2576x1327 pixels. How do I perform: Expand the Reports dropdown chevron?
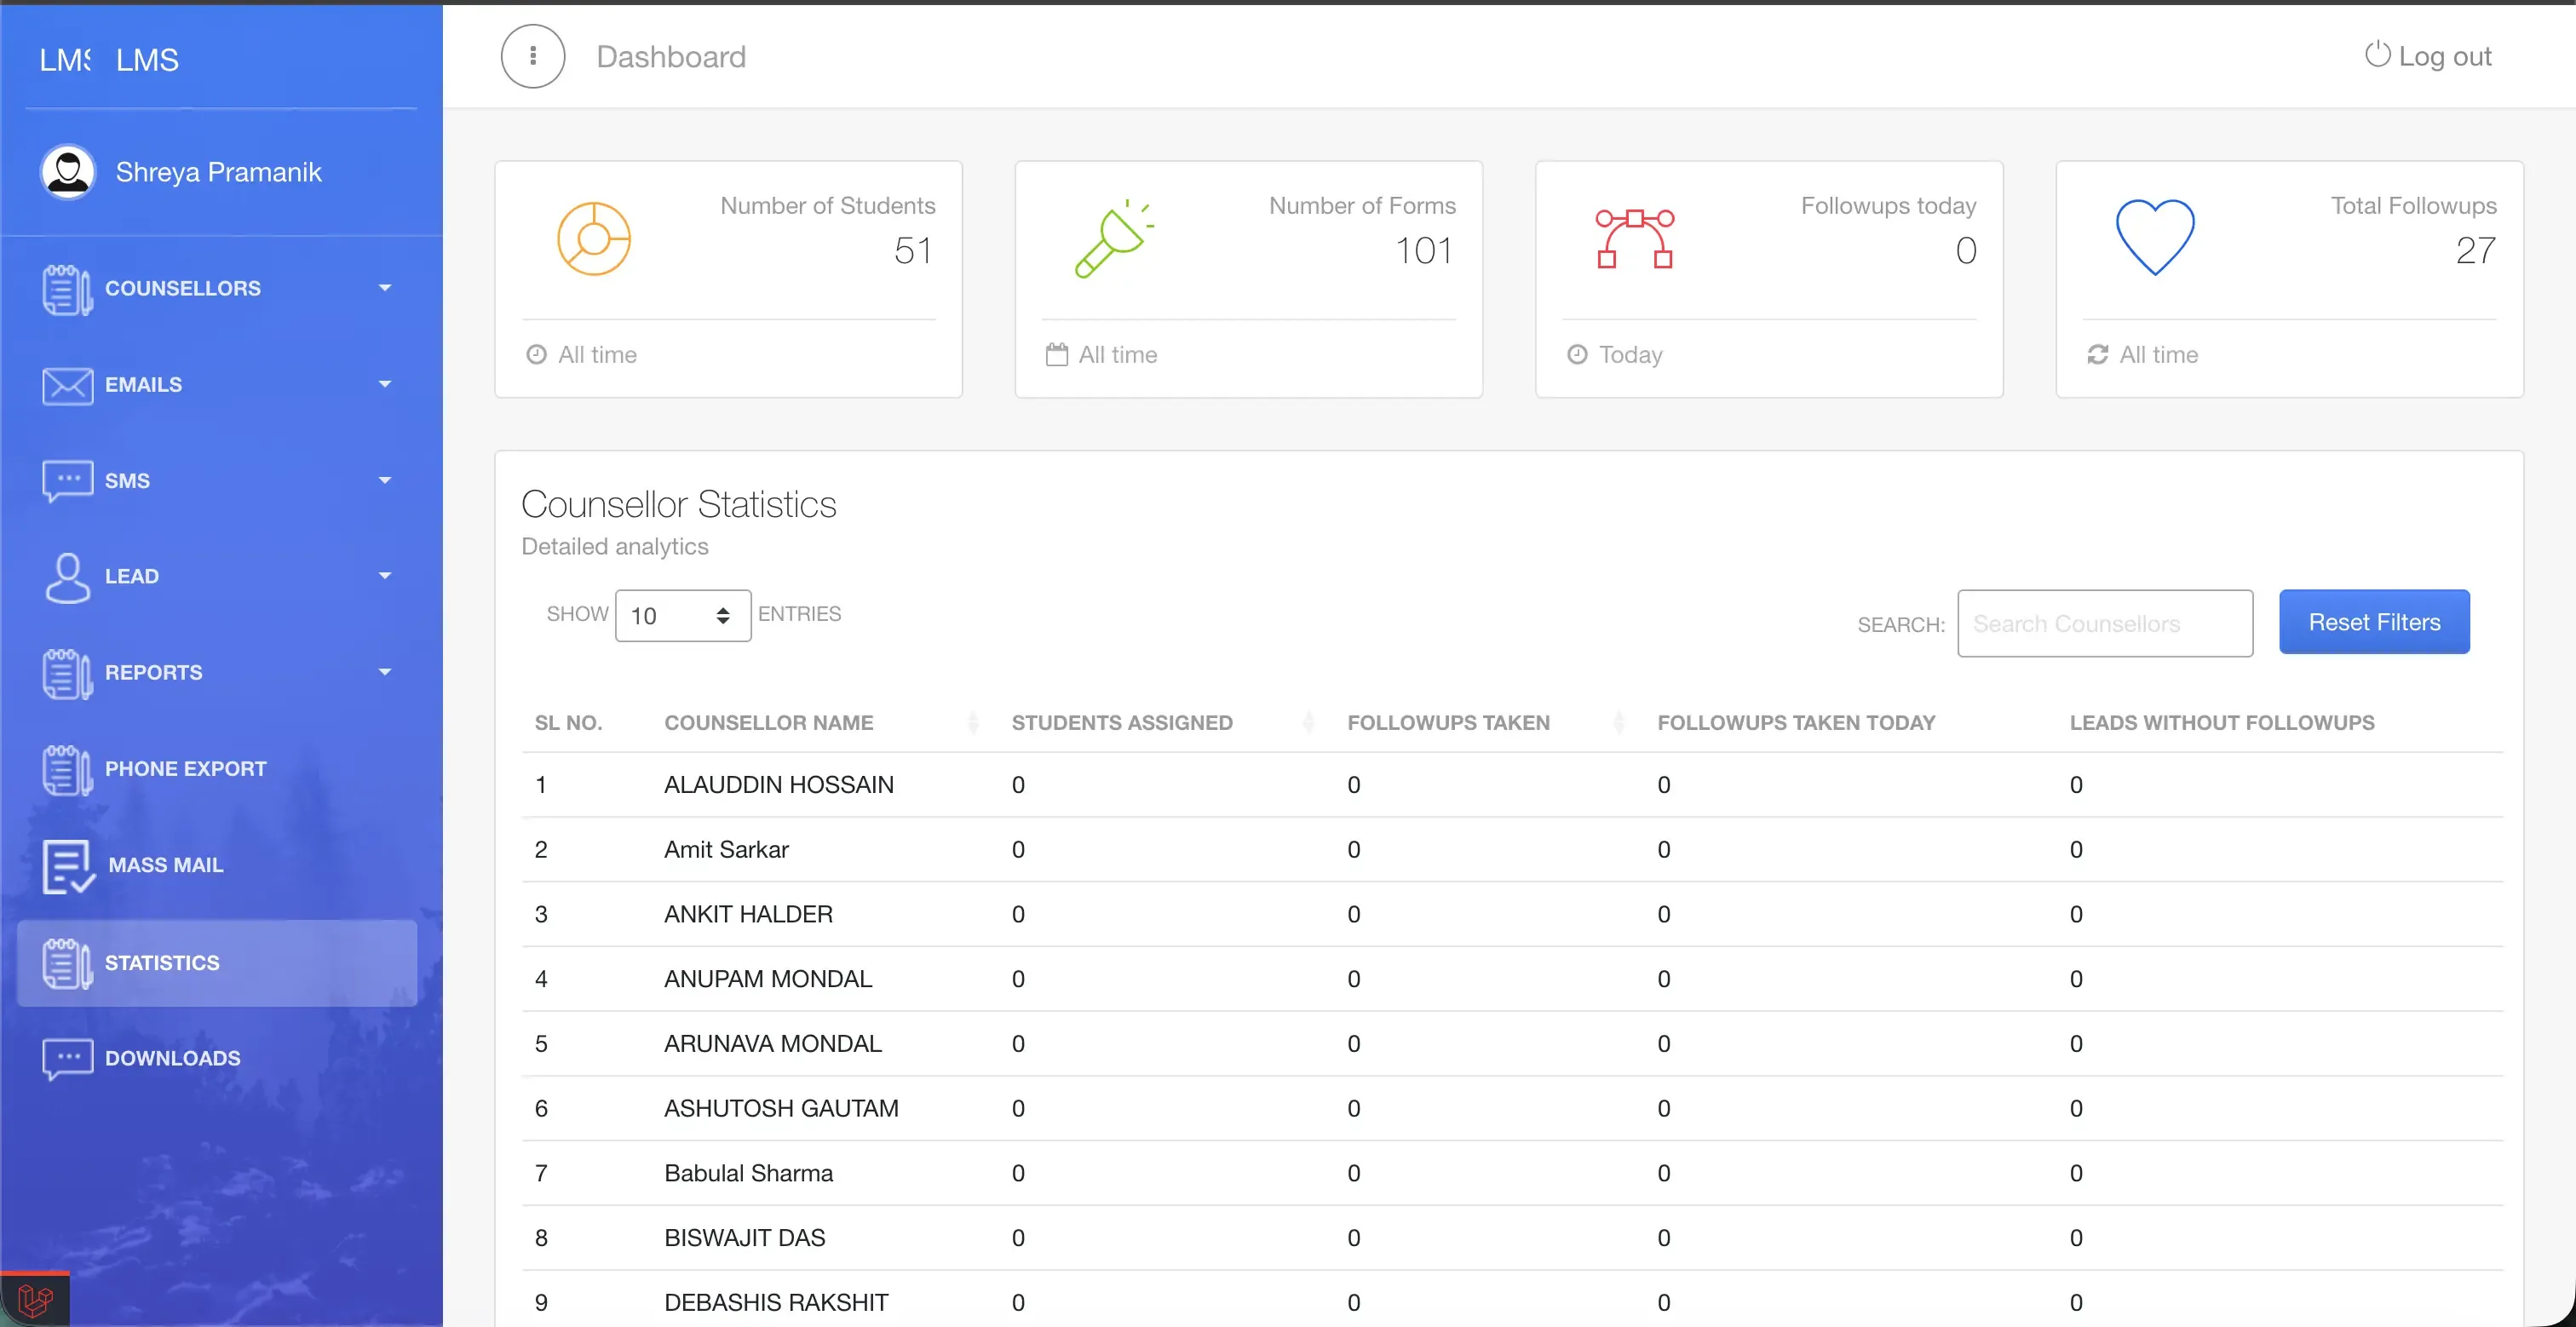(384, 671)
